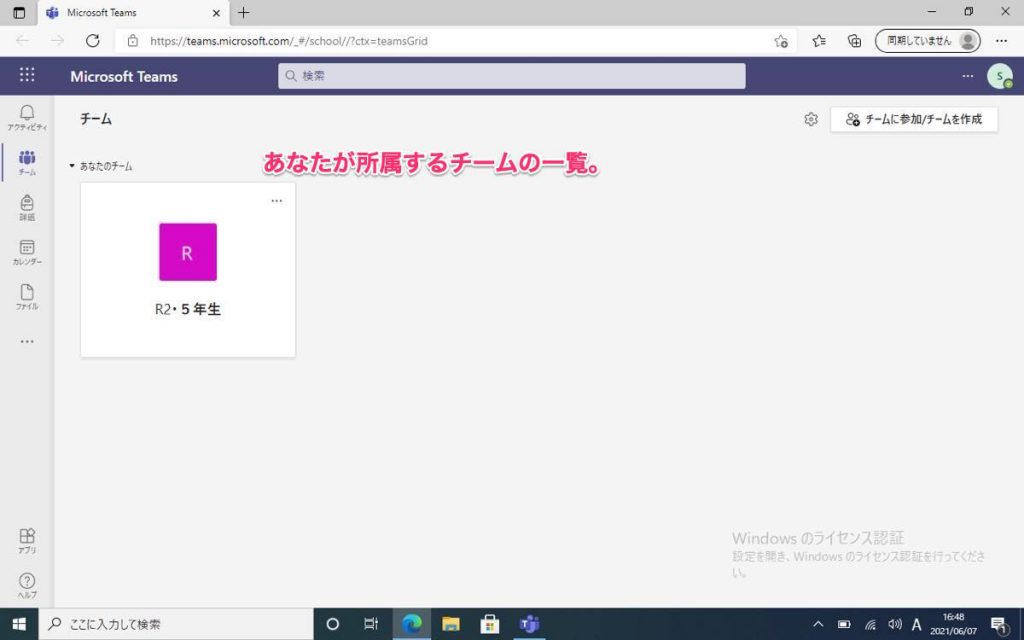Reload the page in the browser

tap(93, 41)
